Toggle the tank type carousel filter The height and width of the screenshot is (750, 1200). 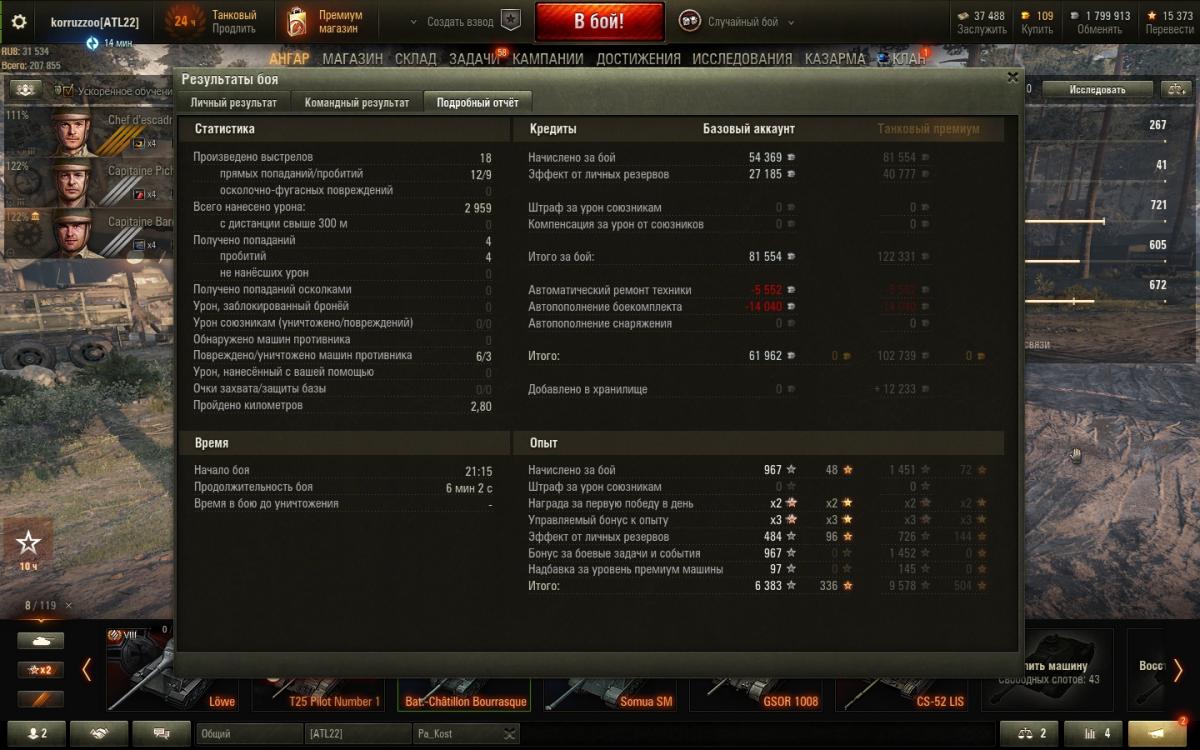coord(40,641)
